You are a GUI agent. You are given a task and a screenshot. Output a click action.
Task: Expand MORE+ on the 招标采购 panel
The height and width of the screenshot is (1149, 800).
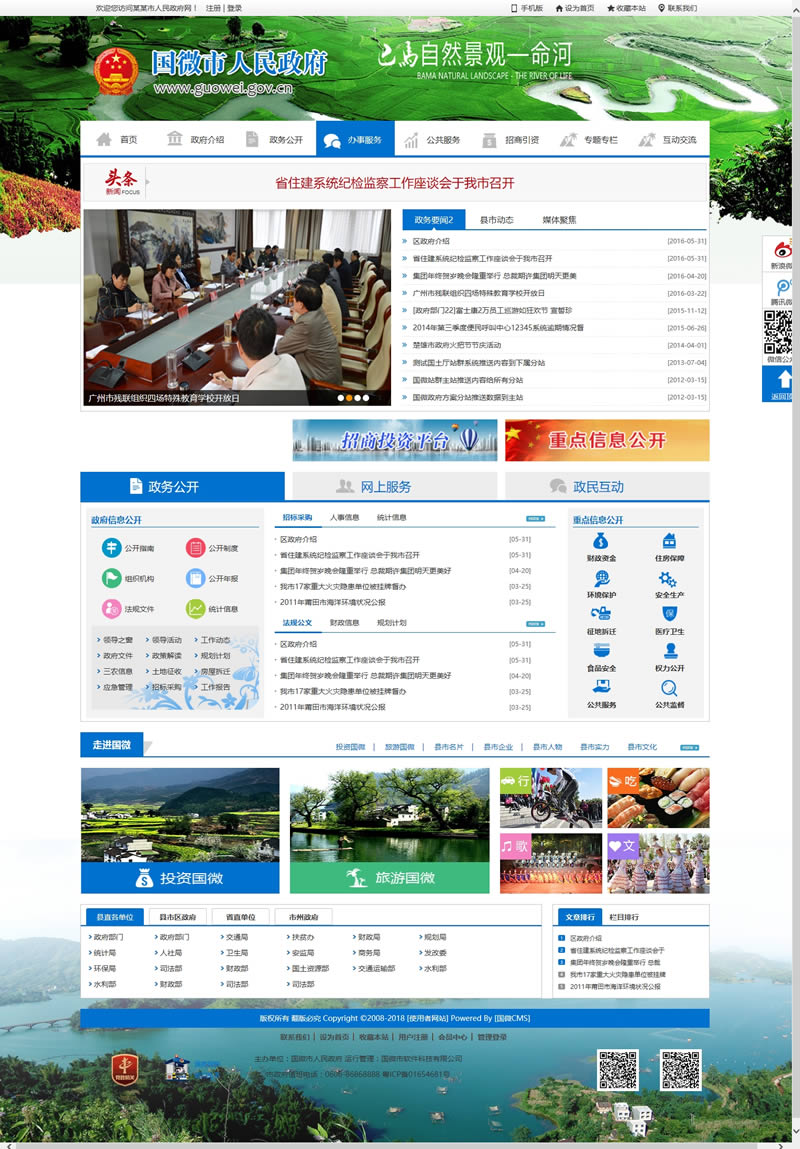point(536,518)
